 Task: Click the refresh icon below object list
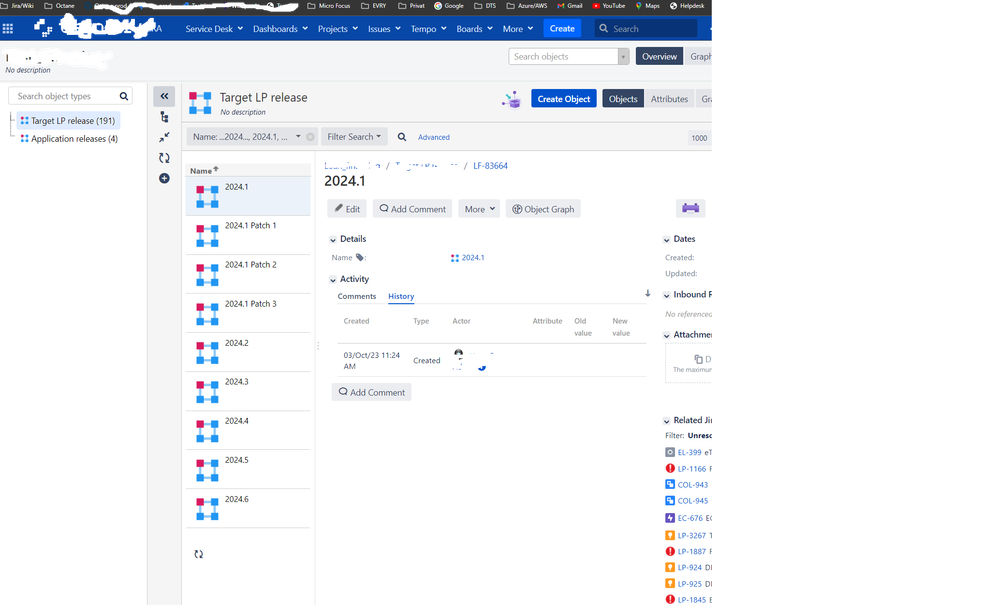click(199, 554)
